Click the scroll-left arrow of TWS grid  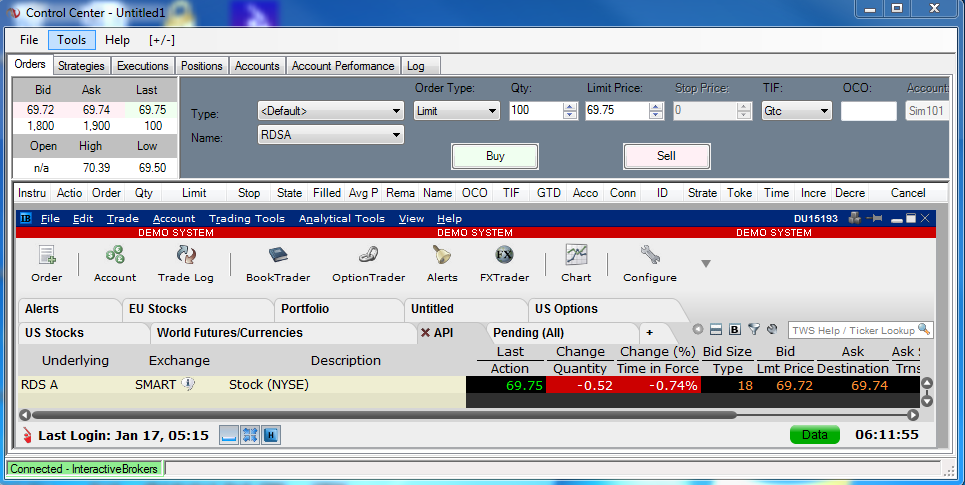point(25,415)
